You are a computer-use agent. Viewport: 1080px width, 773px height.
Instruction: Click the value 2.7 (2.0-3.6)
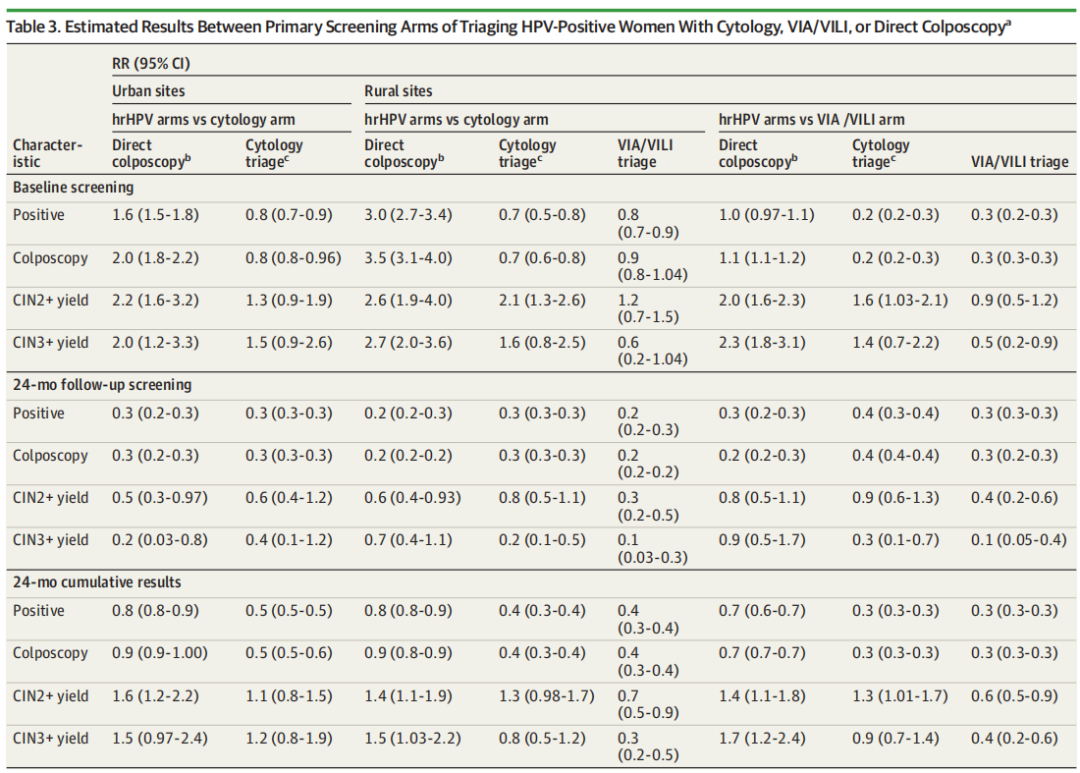tap(408, 343)
